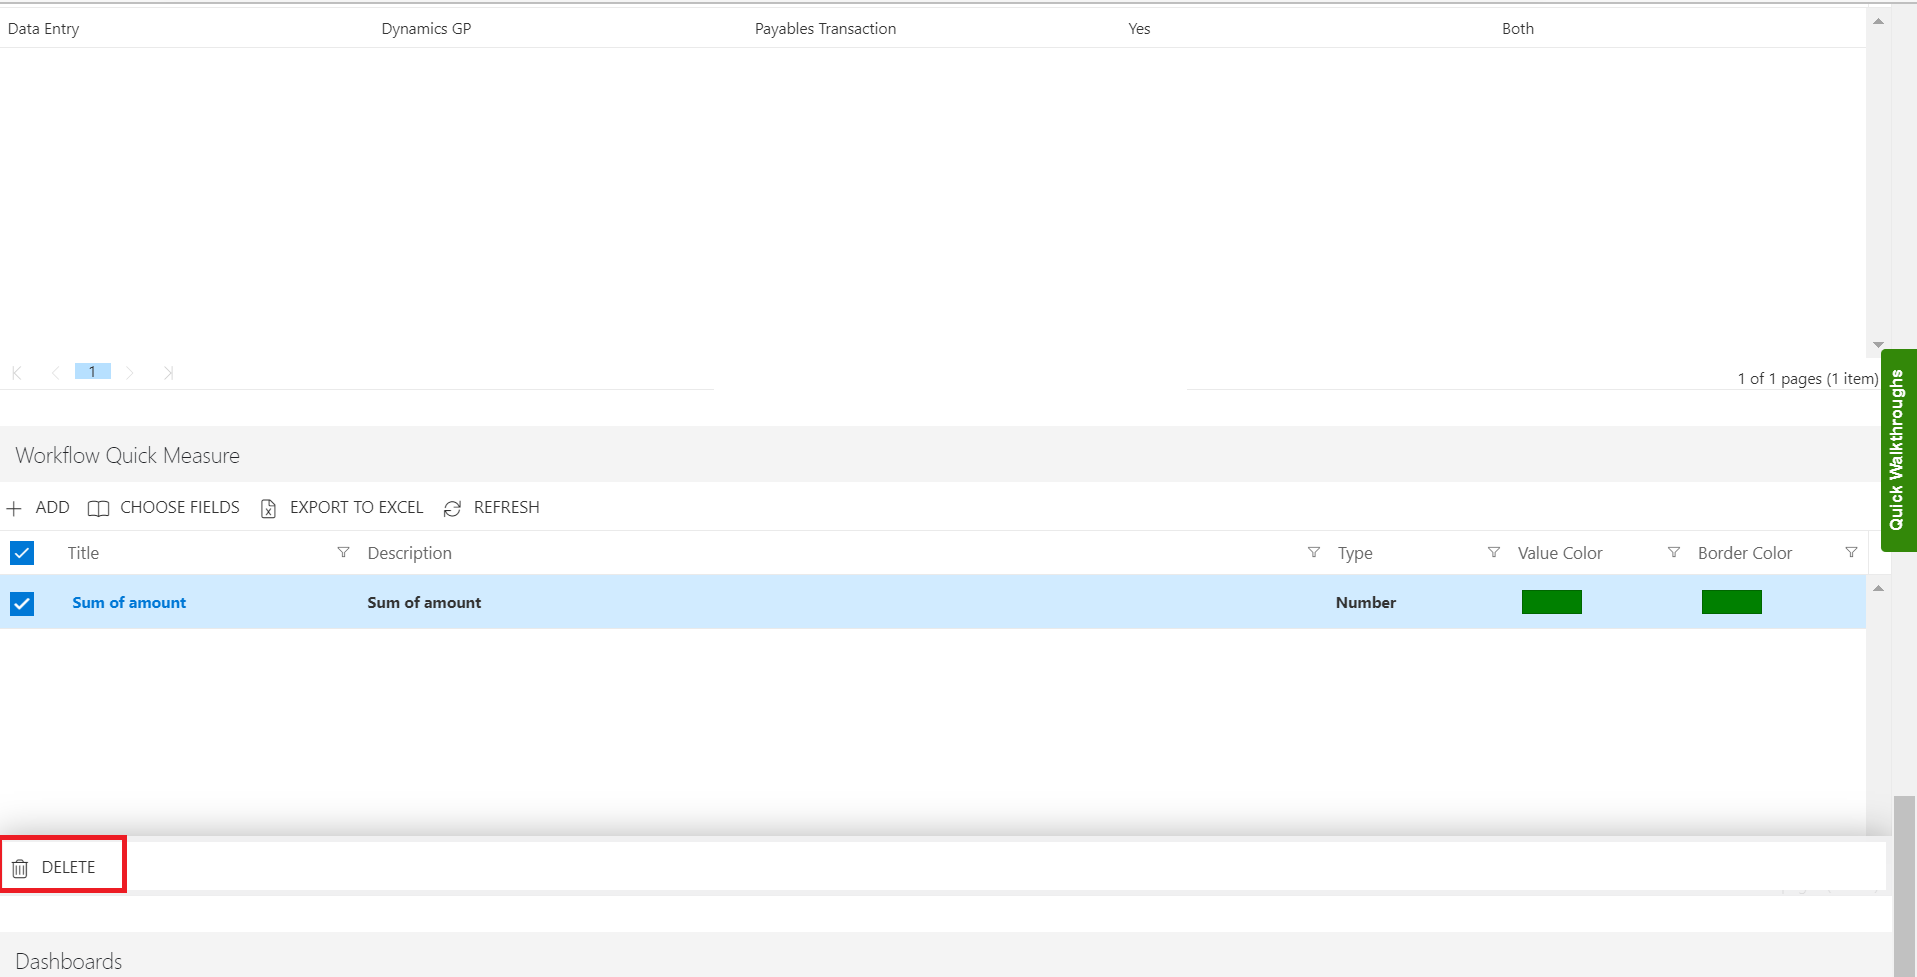Click the Dynamics GP cell
Viewport: 1917px width, 977px height.
(427, 29)
